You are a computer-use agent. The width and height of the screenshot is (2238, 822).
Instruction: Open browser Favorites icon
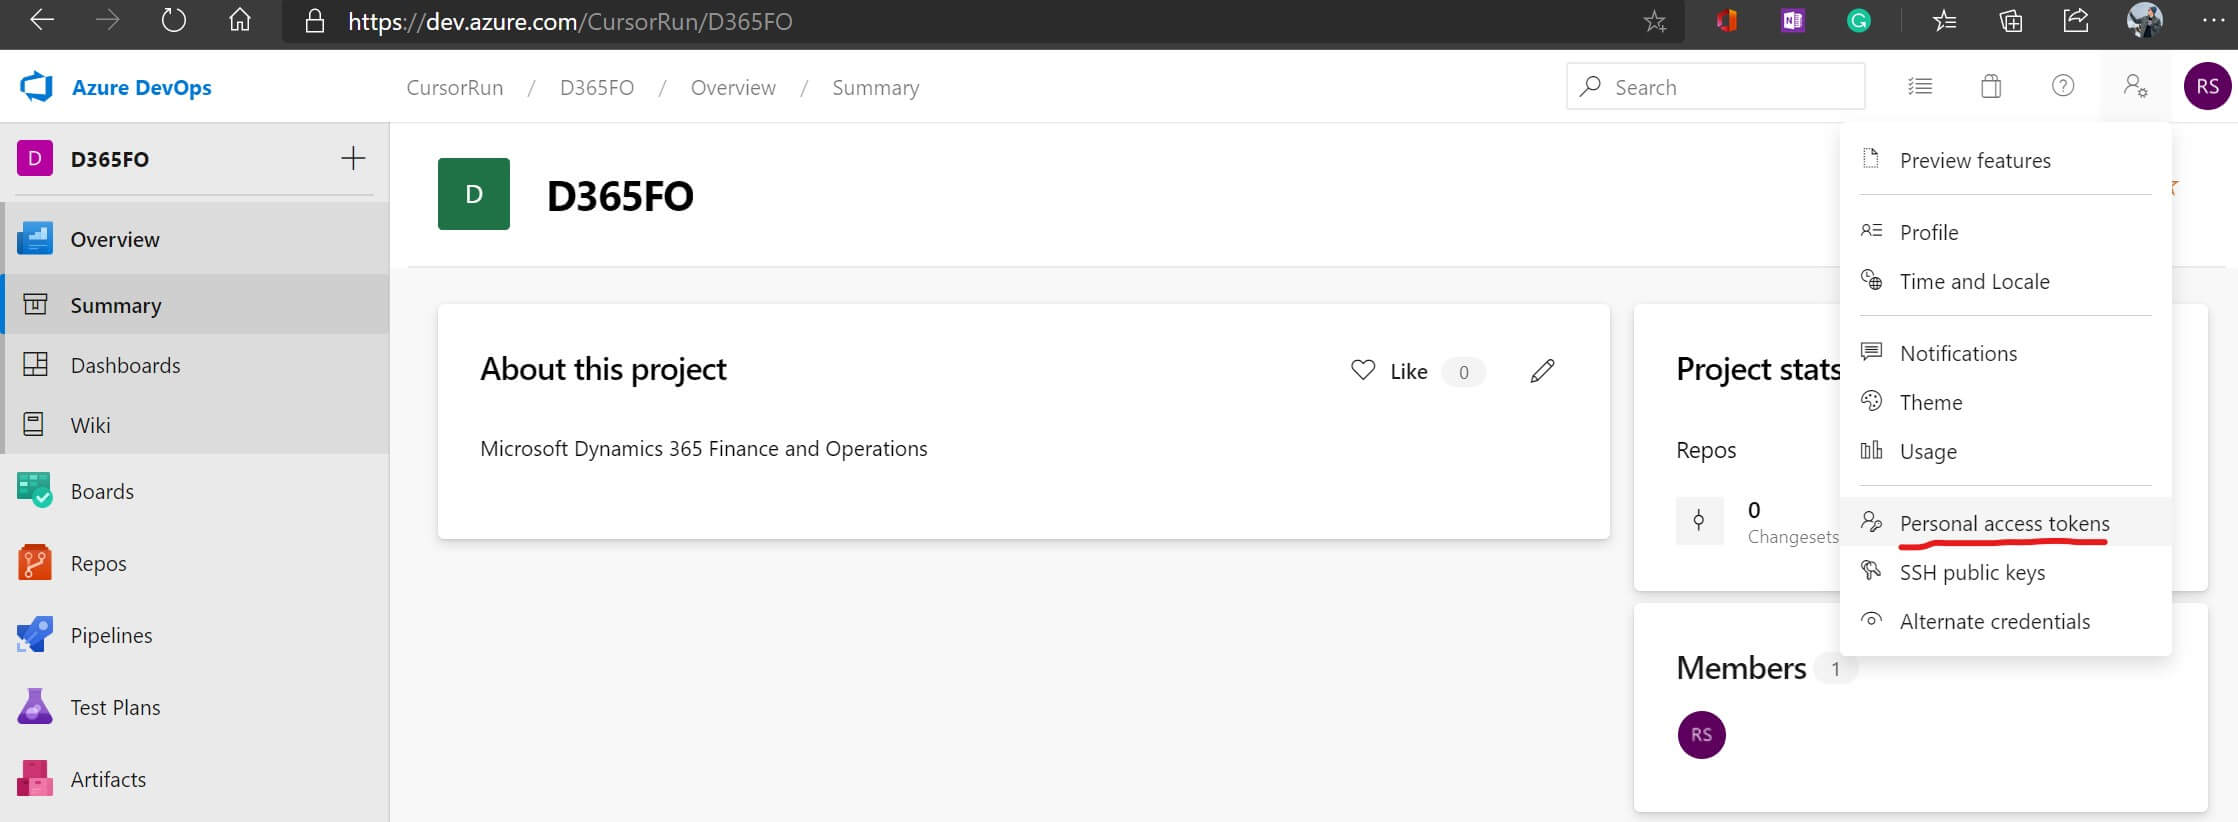(x=1945, y=20)
